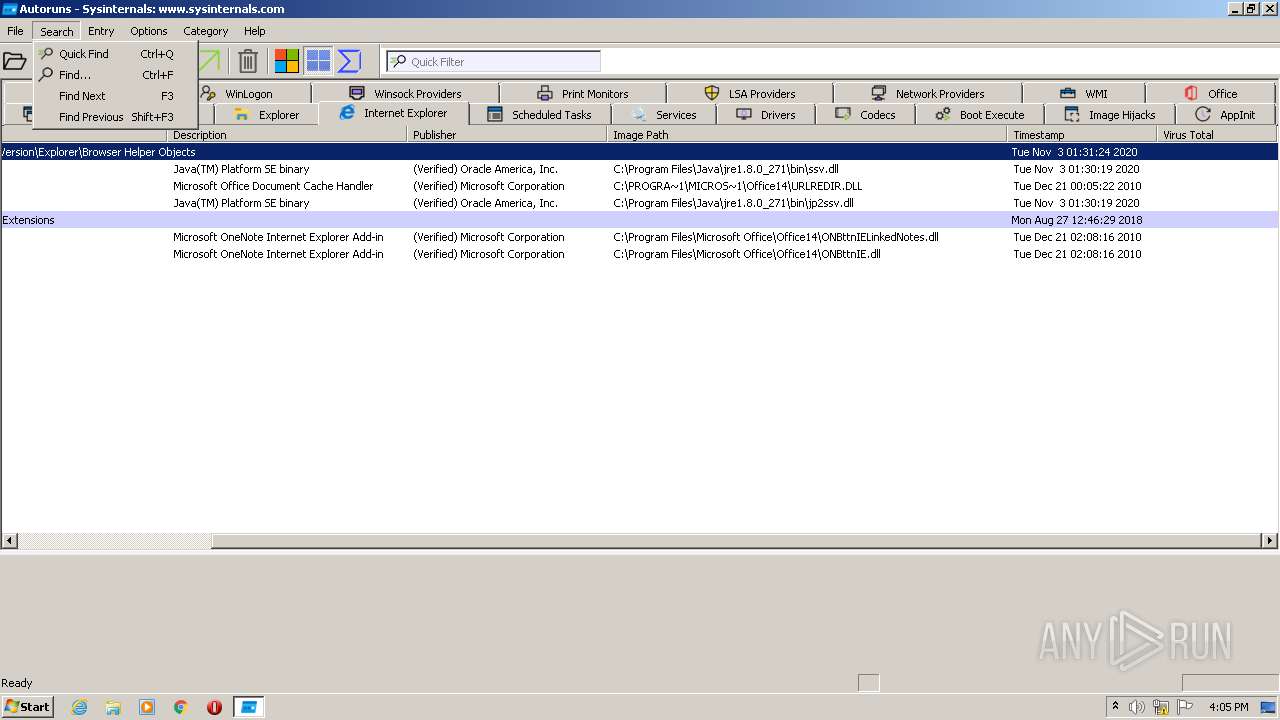1280x720 pixels.
Task: Open the Category menu
Action: (x=206, y=31)
